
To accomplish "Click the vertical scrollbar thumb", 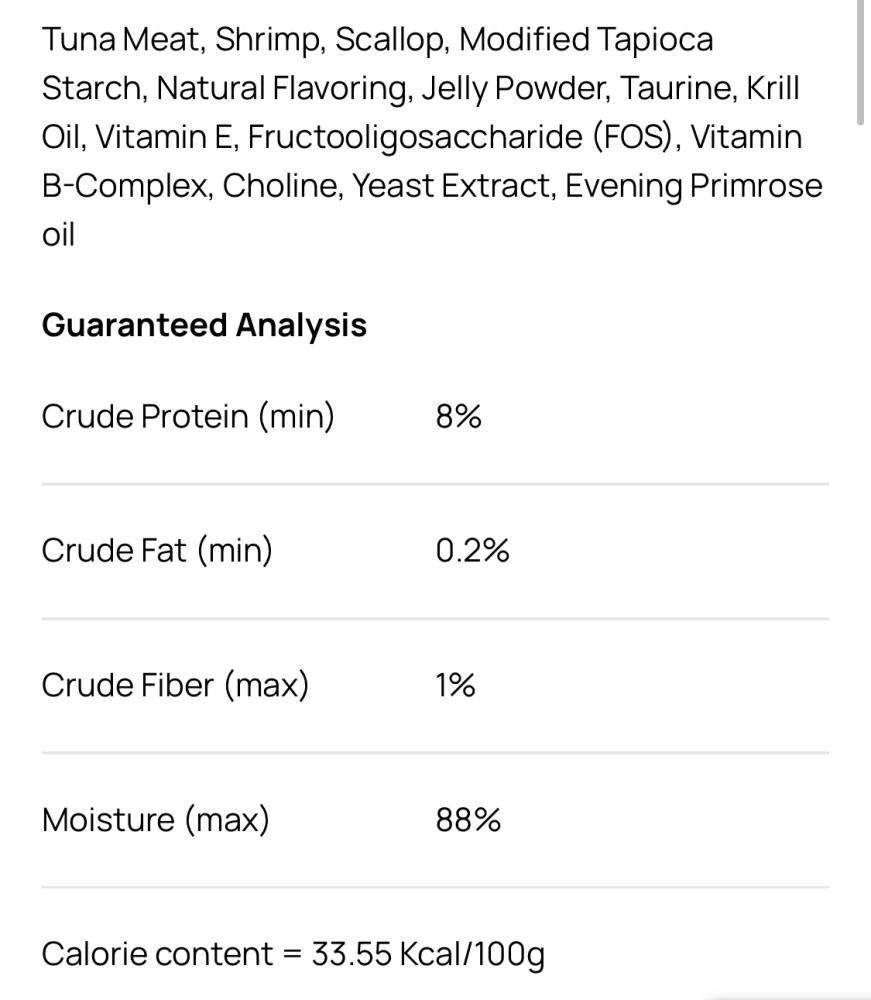I will pos(860,61).
